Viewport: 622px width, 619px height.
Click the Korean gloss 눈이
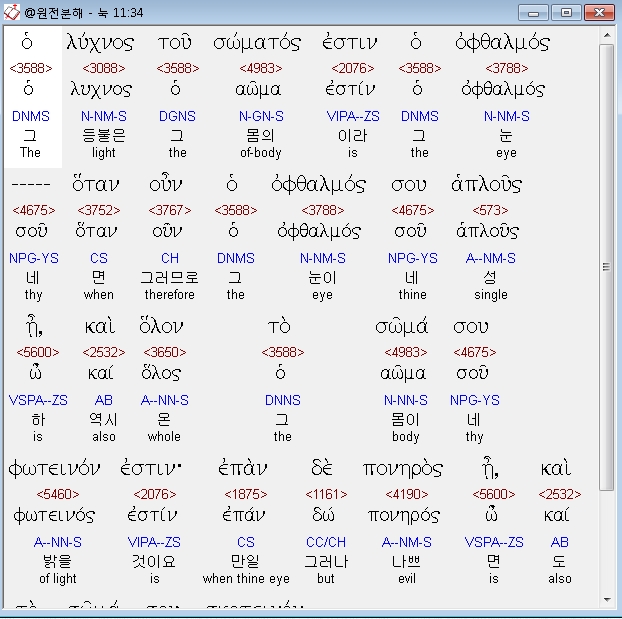[x=322, y=277]
